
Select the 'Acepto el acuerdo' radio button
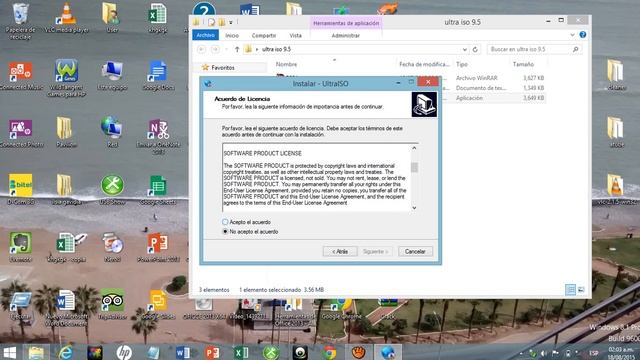pyautogui.click(x=225, y=222)
